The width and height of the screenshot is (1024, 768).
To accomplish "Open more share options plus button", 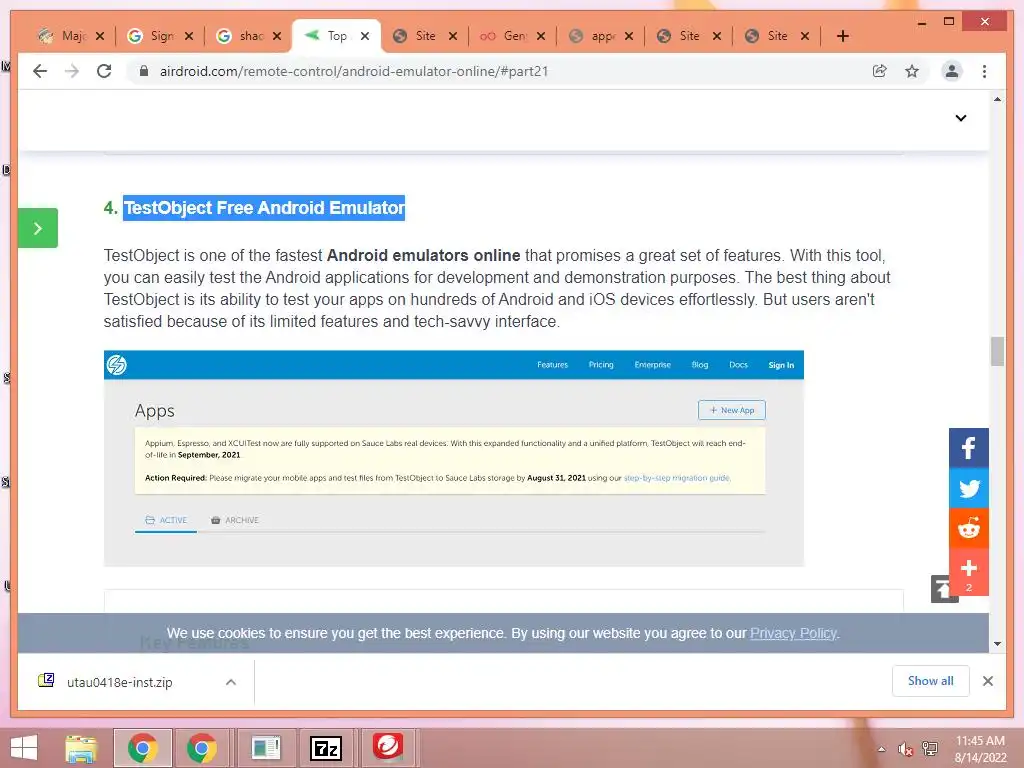I will click(968, 571).
